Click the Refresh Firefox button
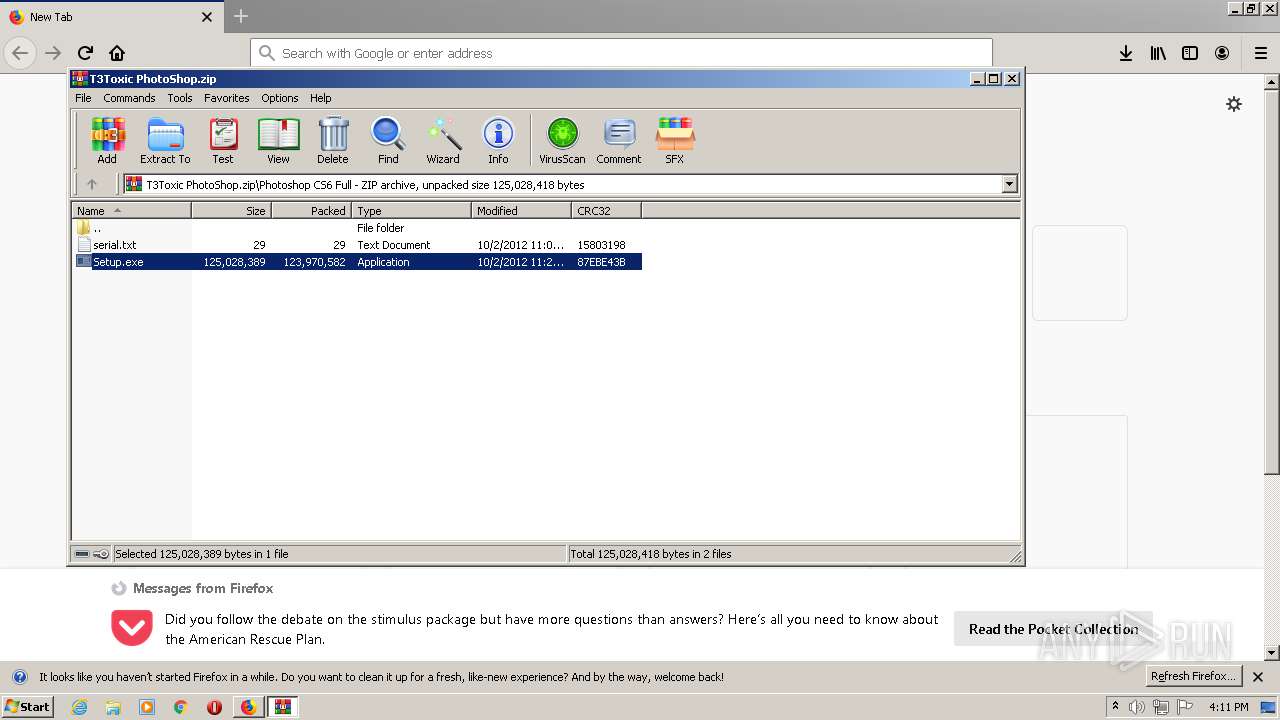1280x720 pixels. pyautogui.click(x=1194, y=676)
